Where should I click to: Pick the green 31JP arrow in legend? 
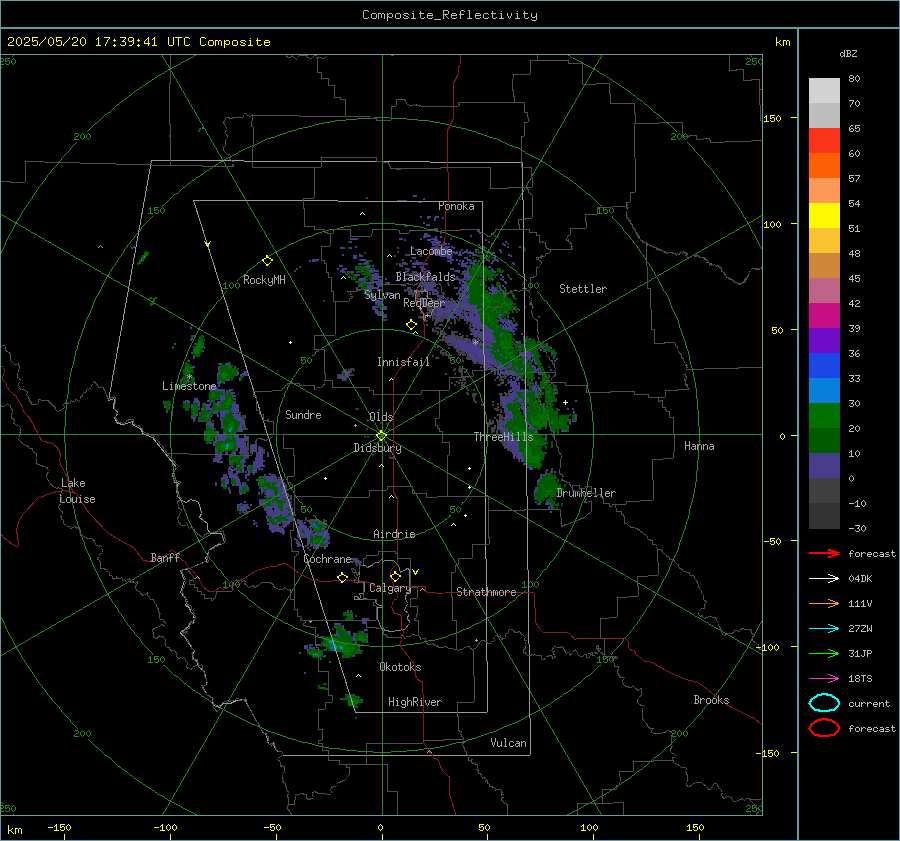point(824,653)
